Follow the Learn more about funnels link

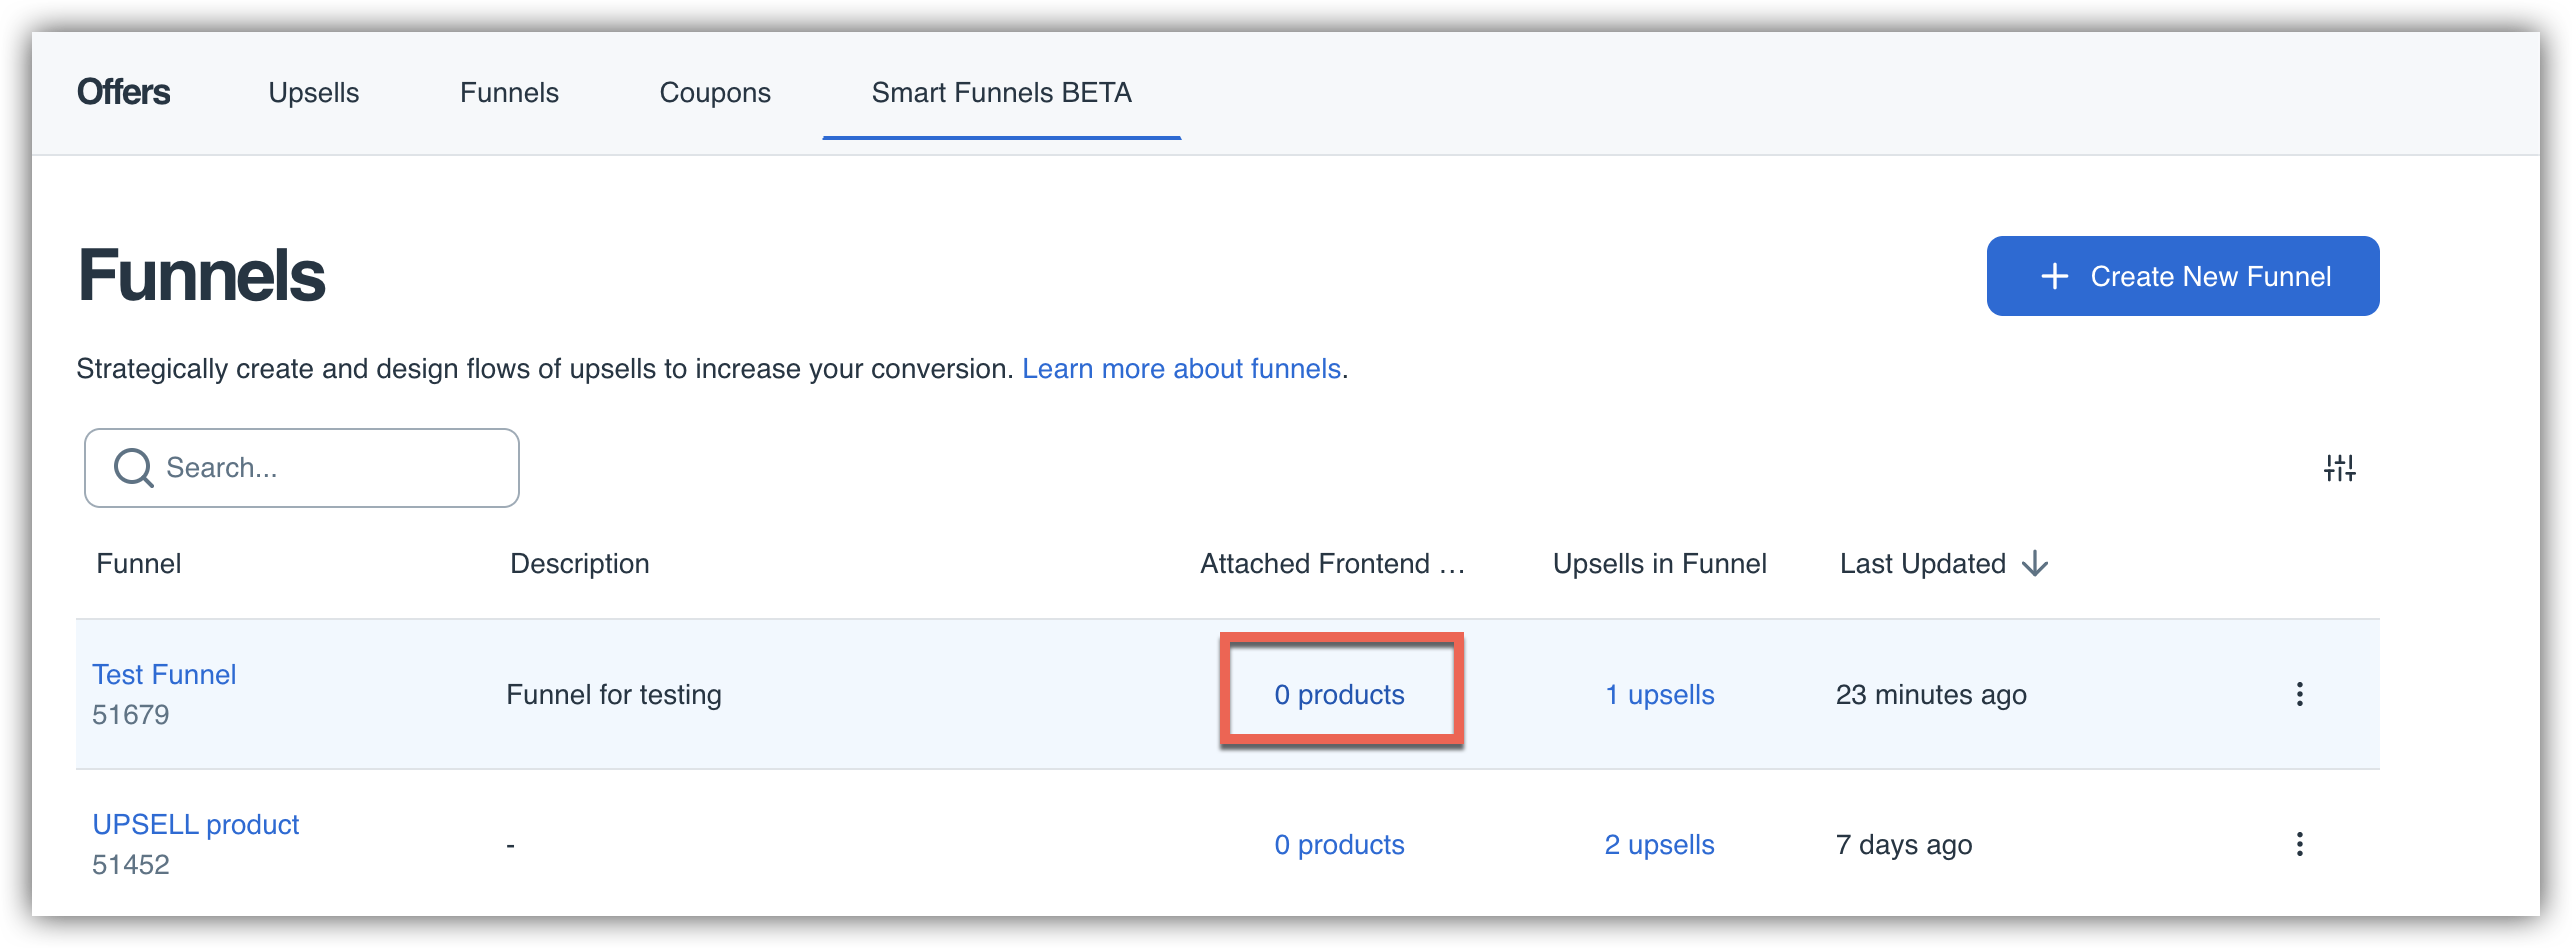(x=1181, y=369)
